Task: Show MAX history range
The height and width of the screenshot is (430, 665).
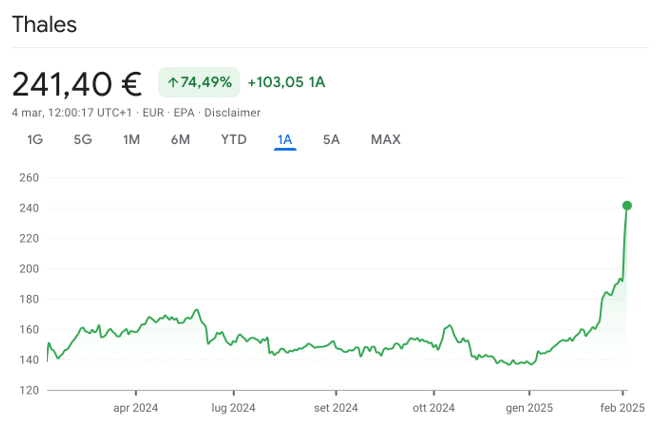Action: coord(386,140)
